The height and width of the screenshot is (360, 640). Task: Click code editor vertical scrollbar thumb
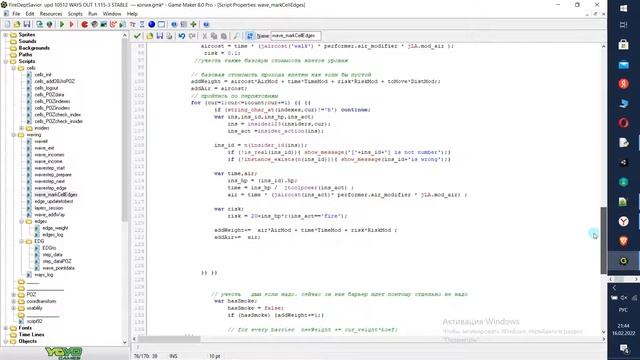[603, 240]
